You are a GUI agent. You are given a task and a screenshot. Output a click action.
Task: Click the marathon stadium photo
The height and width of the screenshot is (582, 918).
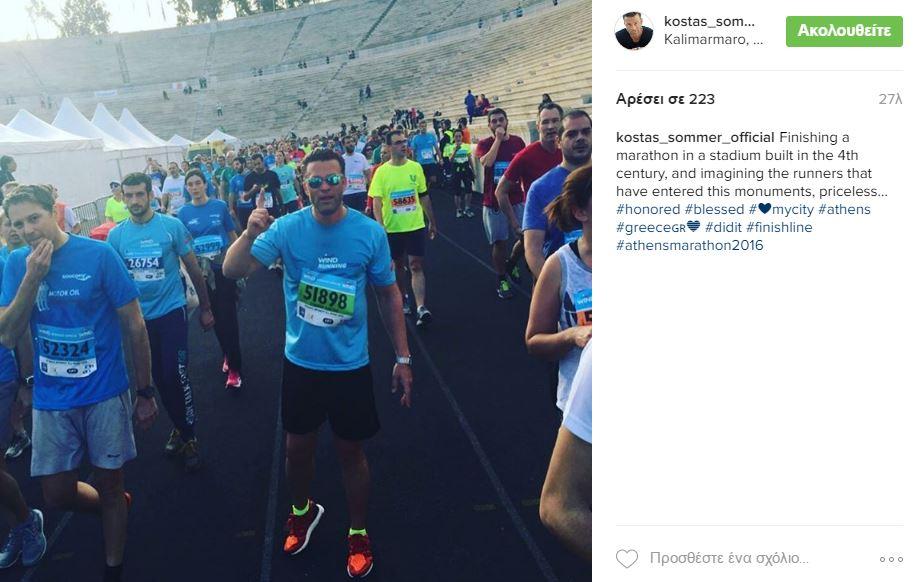pos(296,291)
